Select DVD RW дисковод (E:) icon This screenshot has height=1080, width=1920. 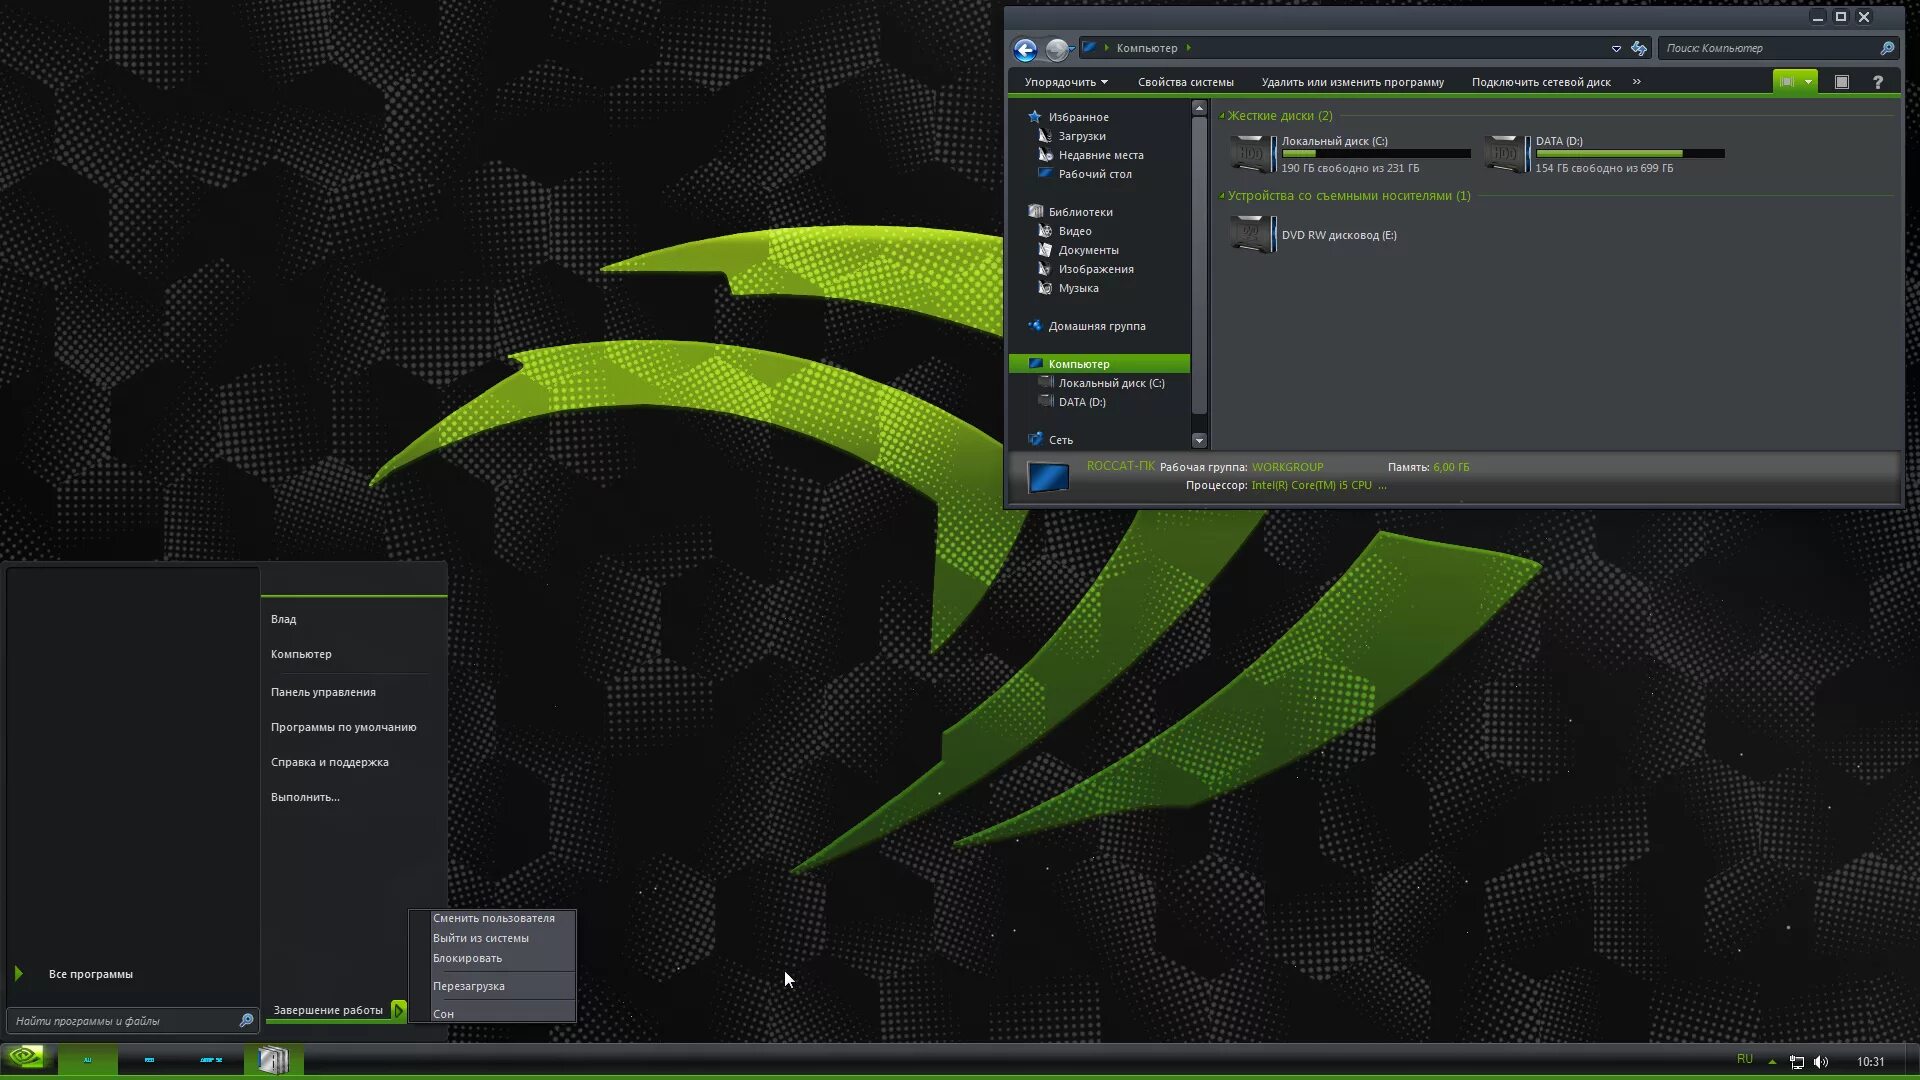click(x=1252, y=235)
